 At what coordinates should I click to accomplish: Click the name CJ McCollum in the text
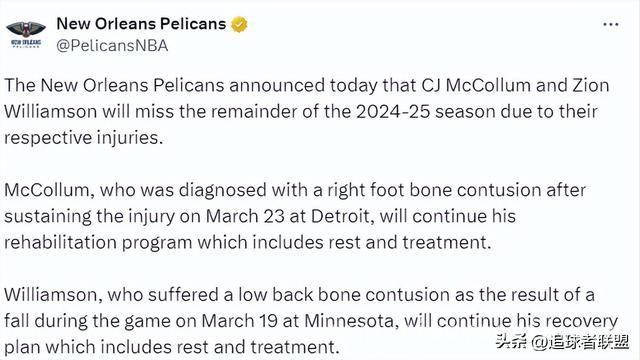tap(476, 86)
